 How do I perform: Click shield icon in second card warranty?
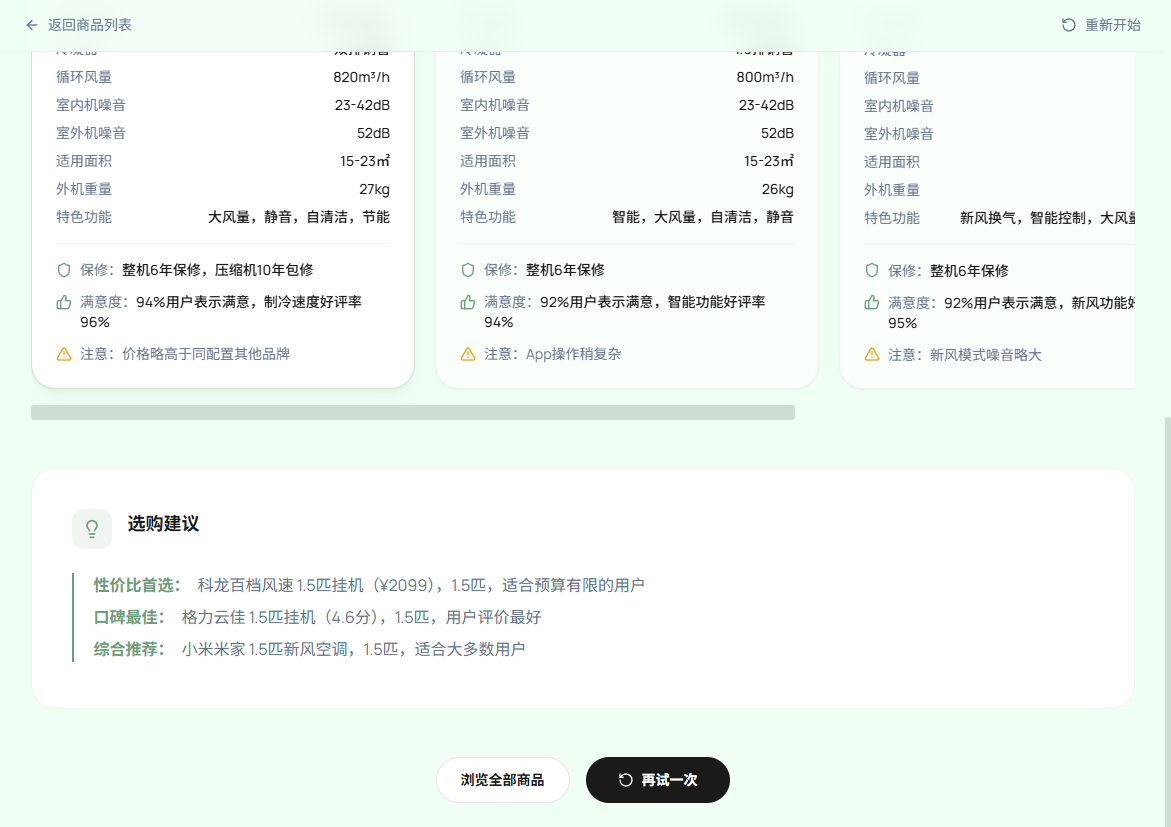[468, 270]
